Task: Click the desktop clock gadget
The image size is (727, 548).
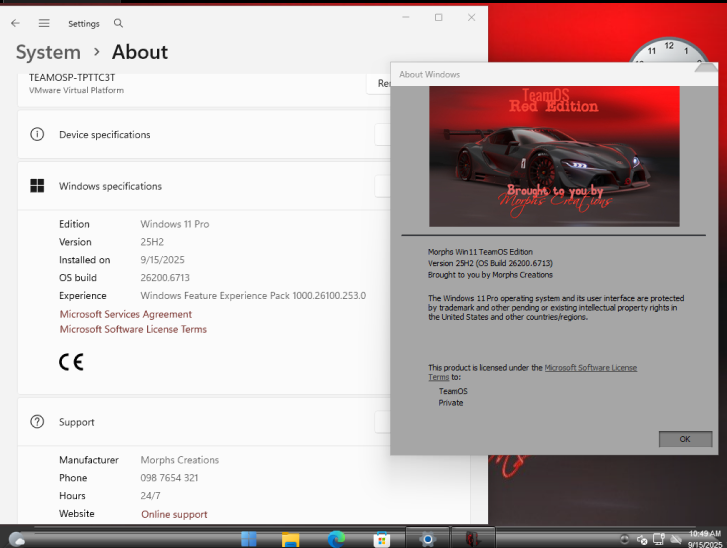Action: pyautogui.click(x=671, y=50)
